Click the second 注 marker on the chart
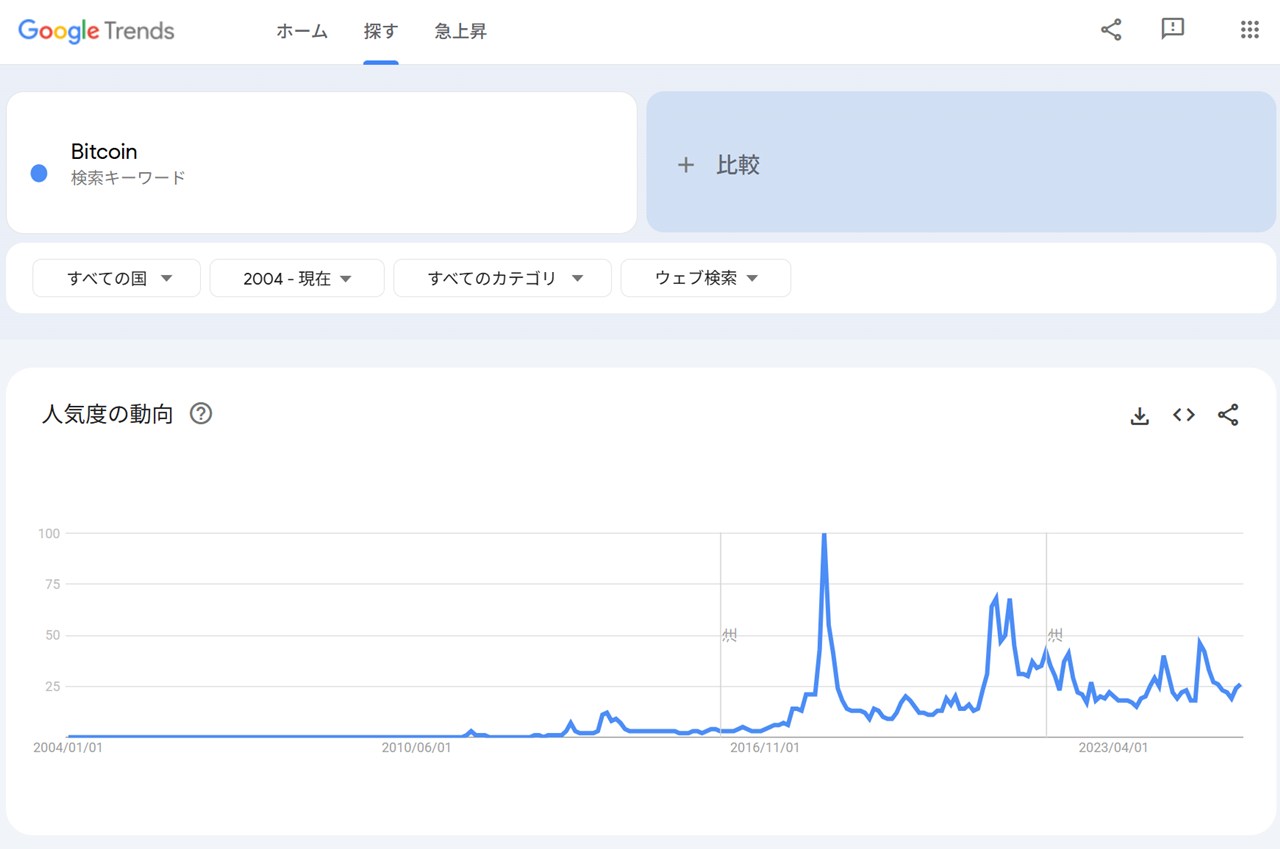 (1055, 635)
